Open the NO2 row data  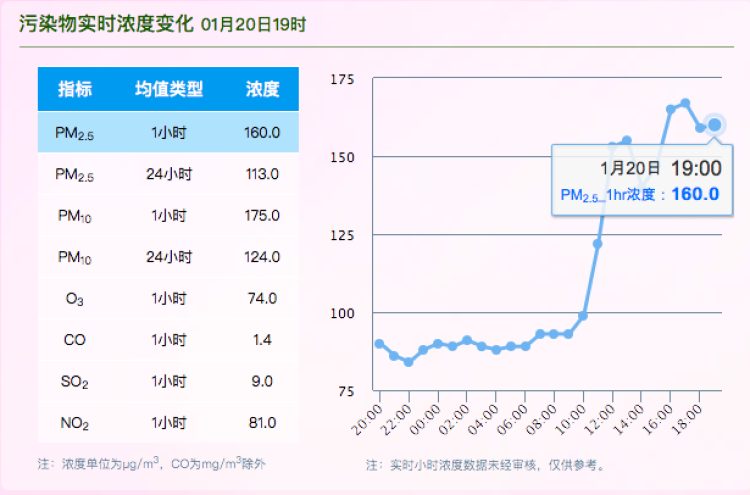pos(168,423)
